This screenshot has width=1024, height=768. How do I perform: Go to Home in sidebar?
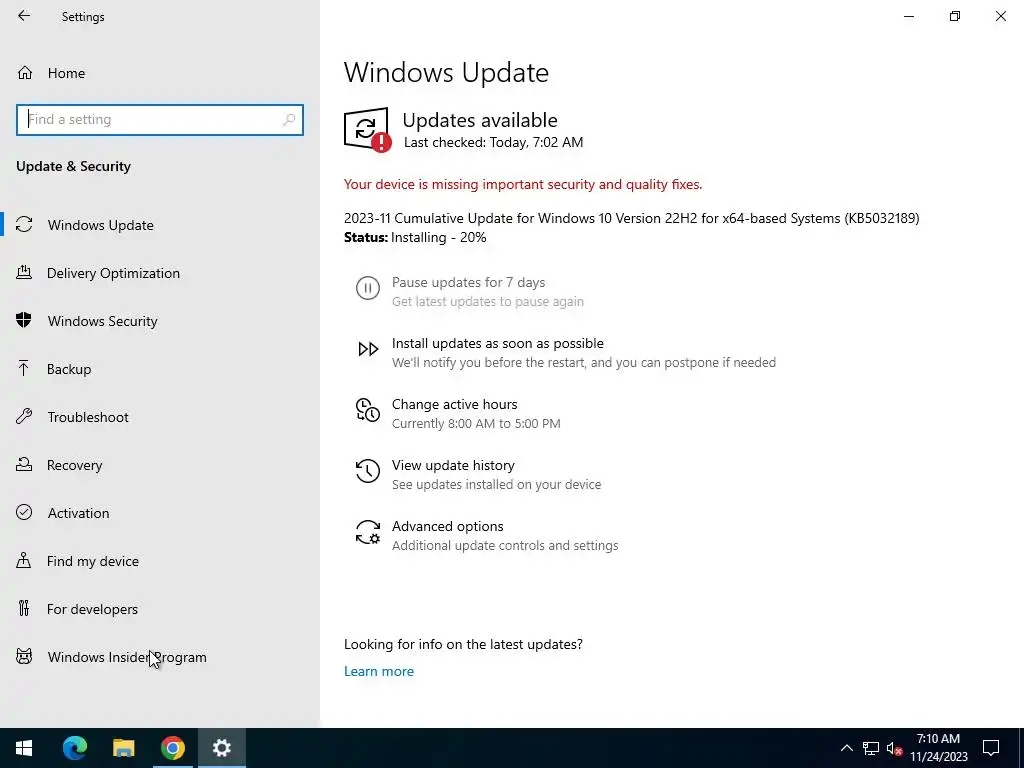66,73
